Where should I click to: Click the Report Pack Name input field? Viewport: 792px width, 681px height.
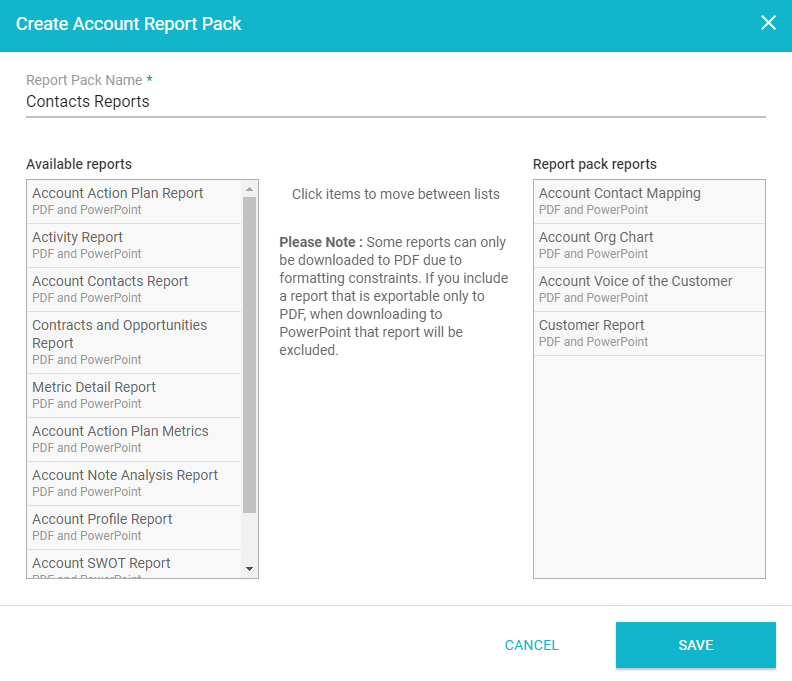coord(395,102)
